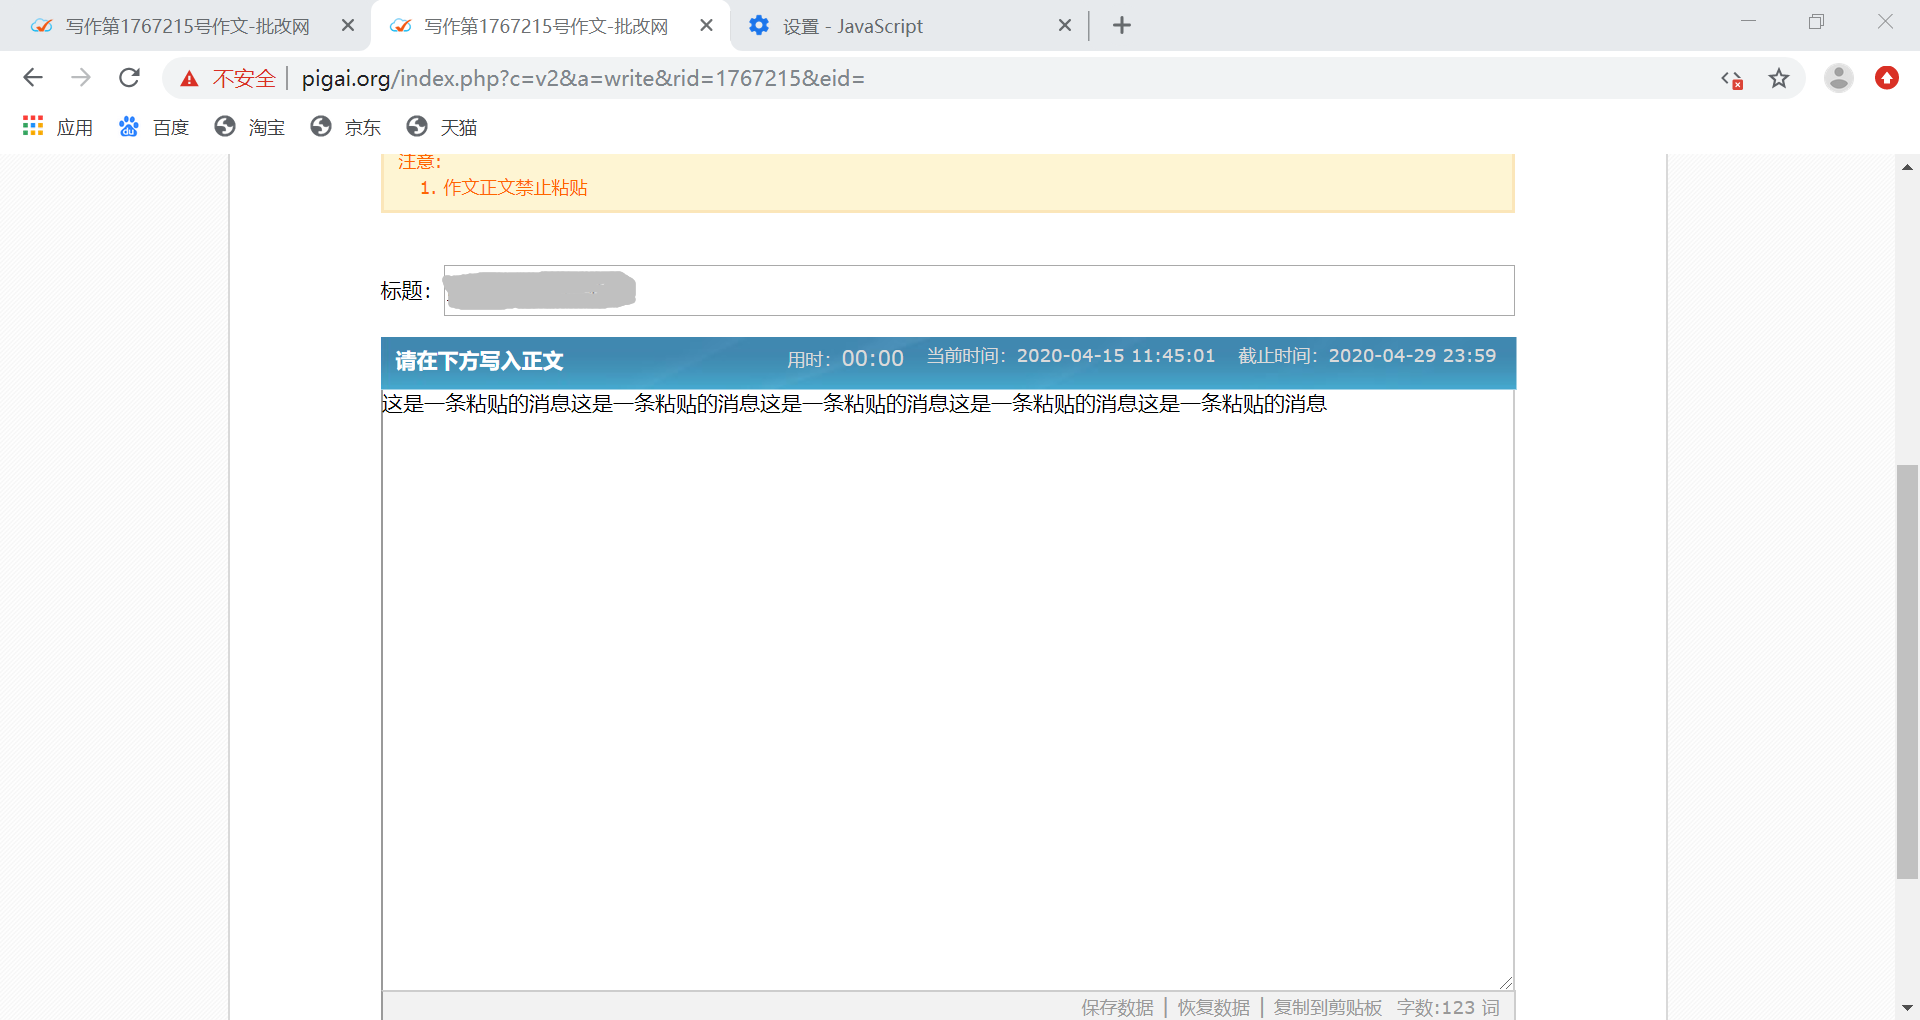Reload the current page
The image size is (1920, 1020).
129,78
